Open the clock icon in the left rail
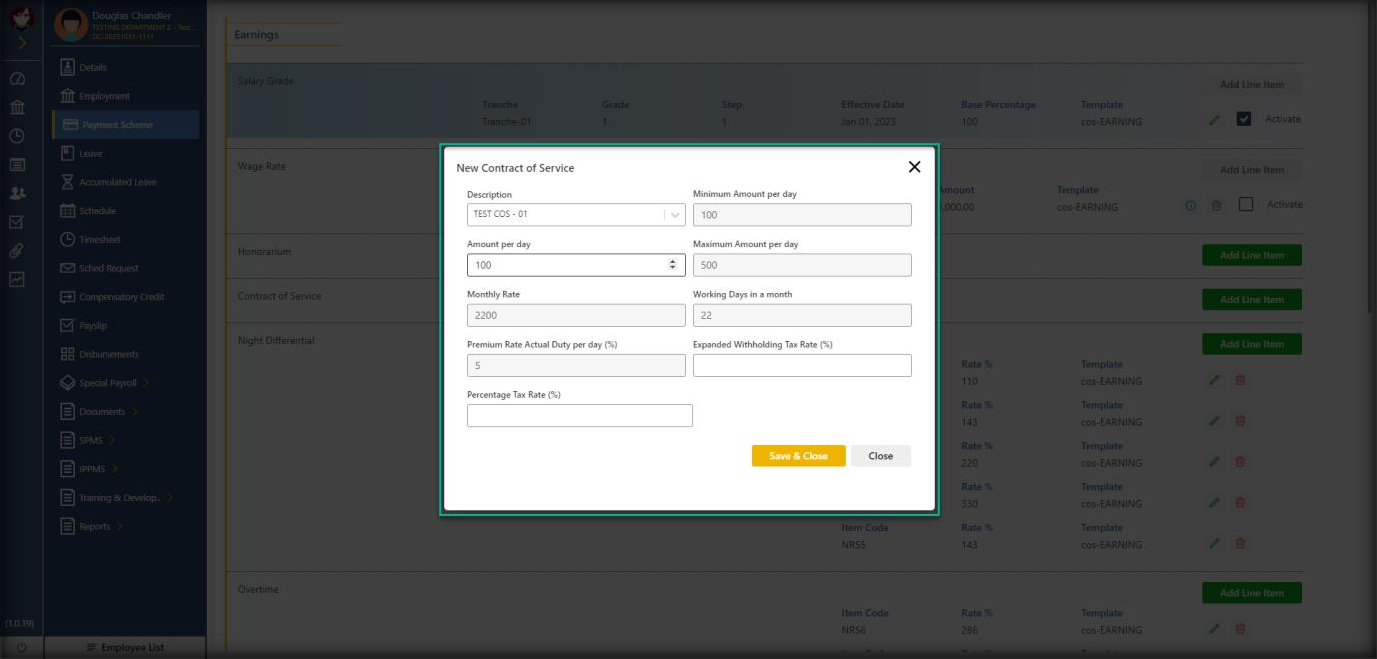 coord(17,136)
